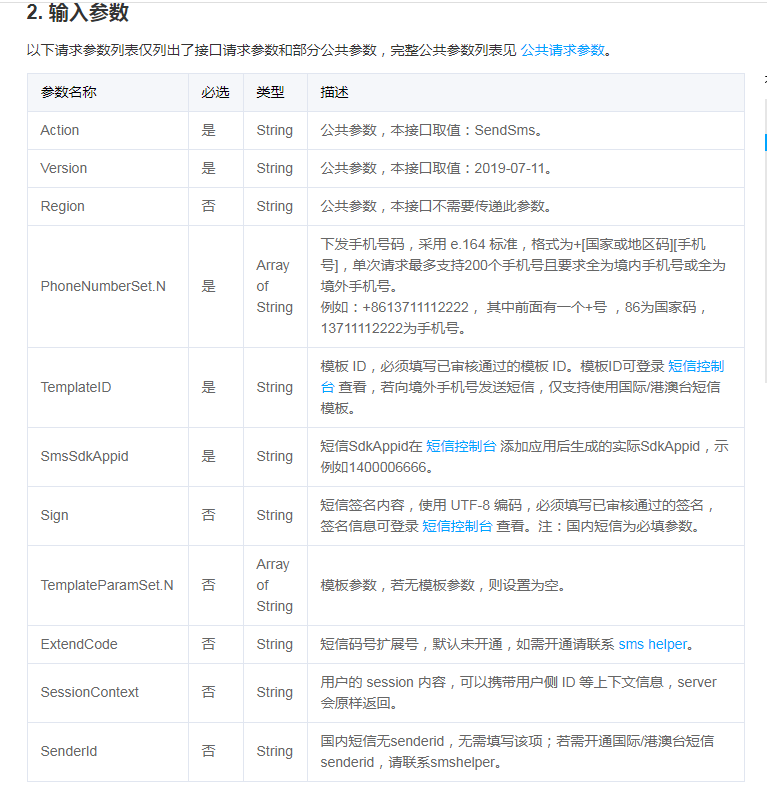Click the text 模板参数，若无模板参数，则设置为空。

(443, 585)
